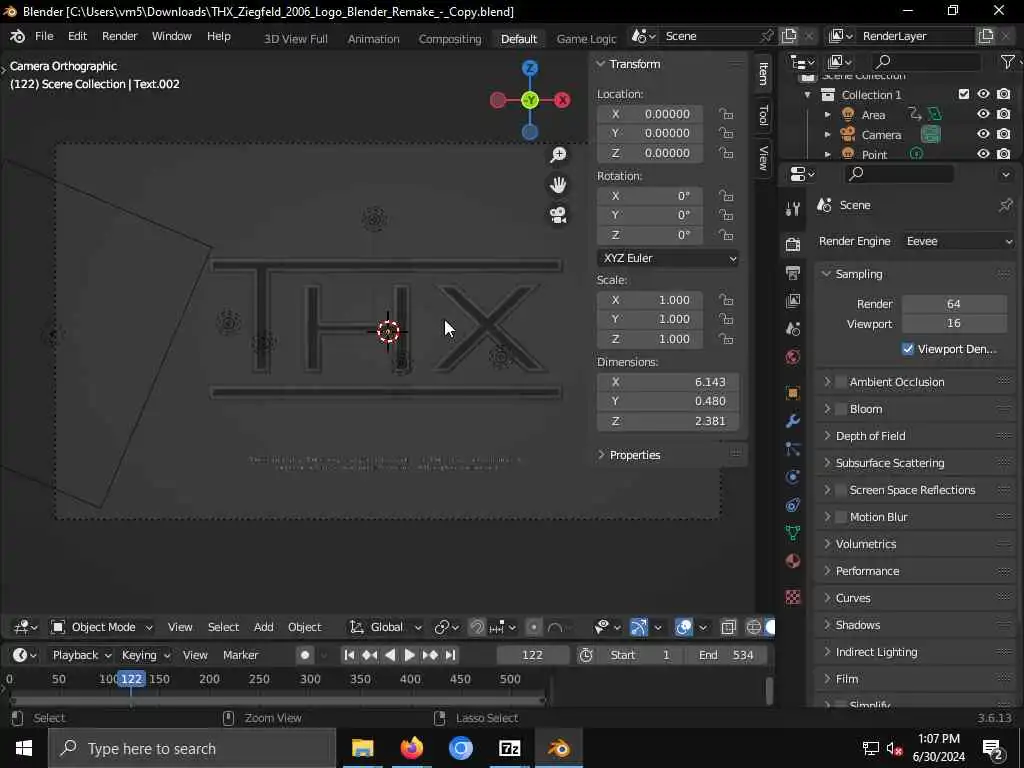Click the play animation button
This screenshot has width=1024, height=768.
point(409,654)
